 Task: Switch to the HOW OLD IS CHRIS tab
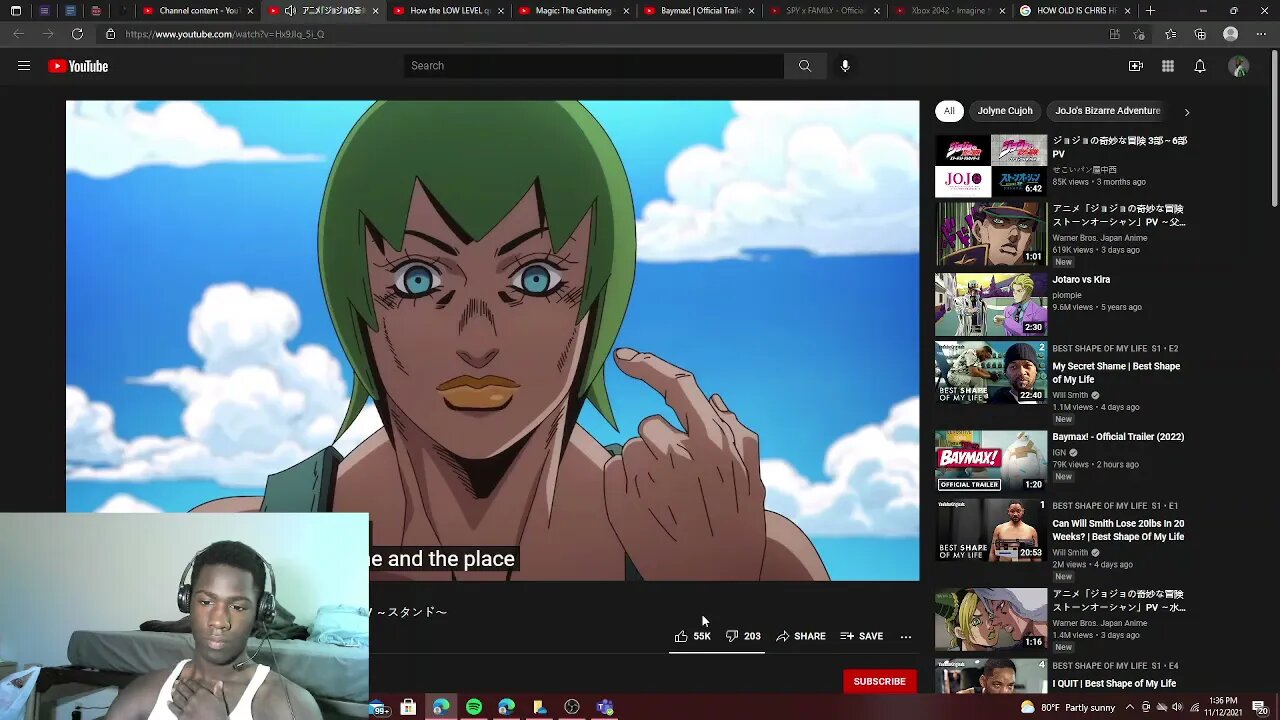[x=1074, y=11]
